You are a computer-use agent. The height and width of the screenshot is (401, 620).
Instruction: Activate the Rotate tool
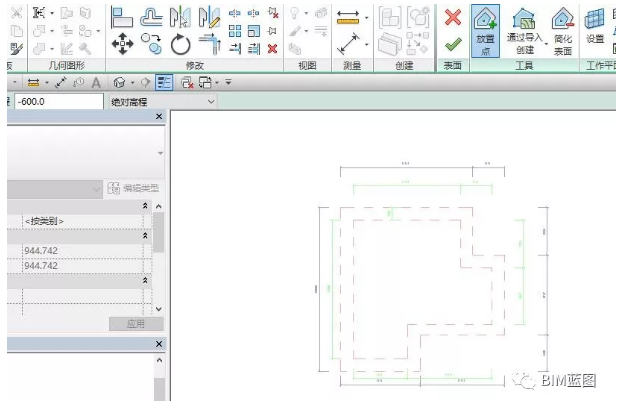(180, 44)
